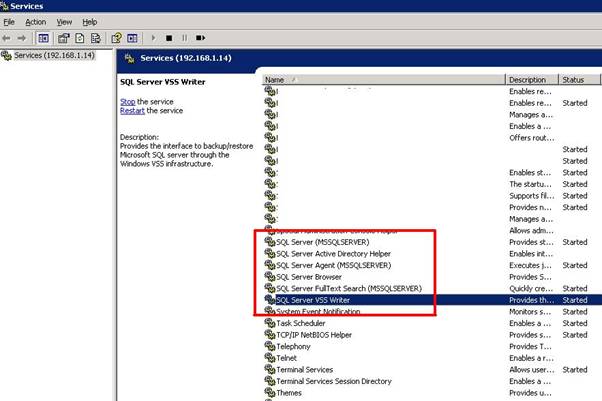
Task: Open the Action menu
Action: coord(35,22)
